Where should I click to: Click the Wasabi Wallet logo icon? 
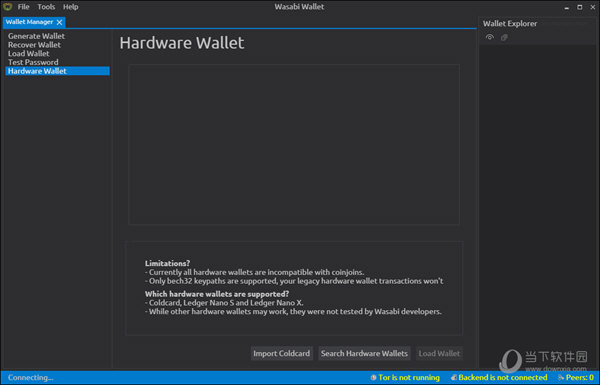pos(7,7)
